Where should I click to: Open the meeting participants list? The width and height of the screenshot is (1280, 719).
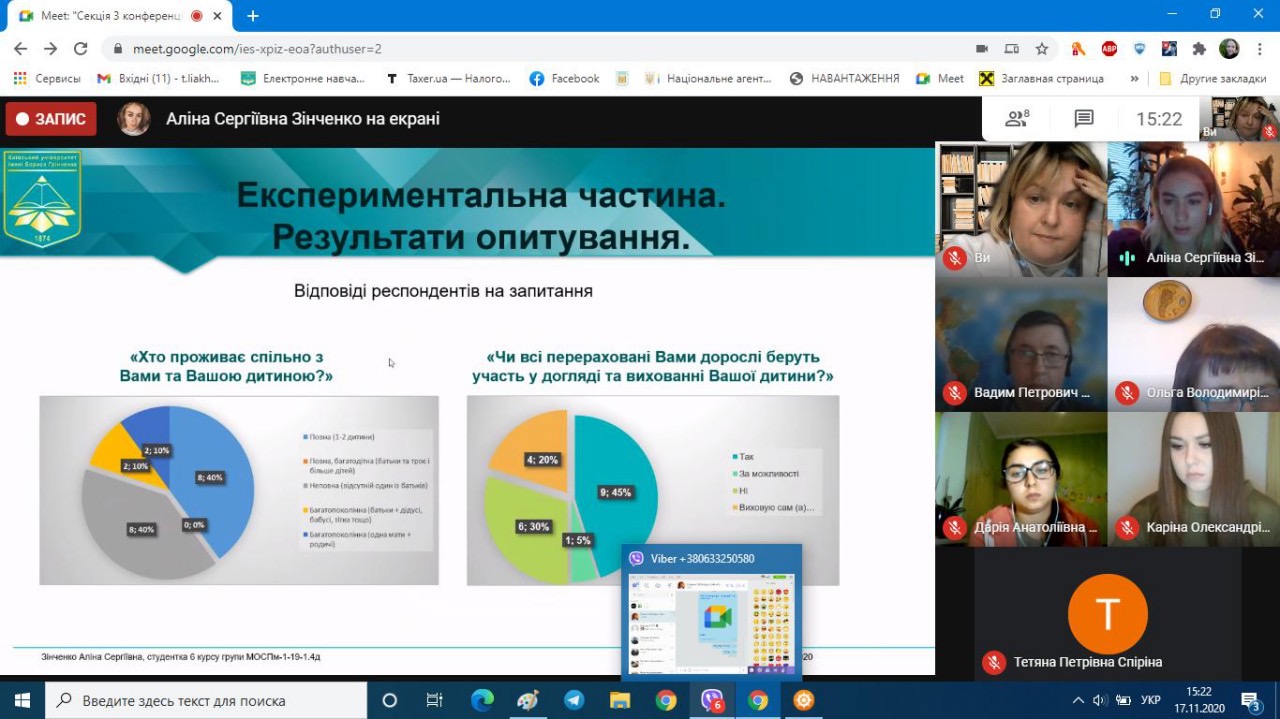[x=1017, y=119]
